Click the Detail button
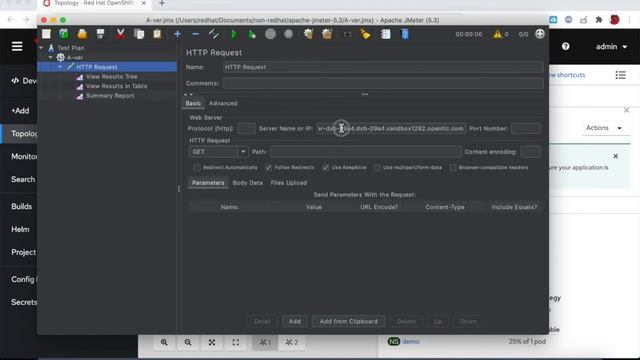 pos(262,322)
